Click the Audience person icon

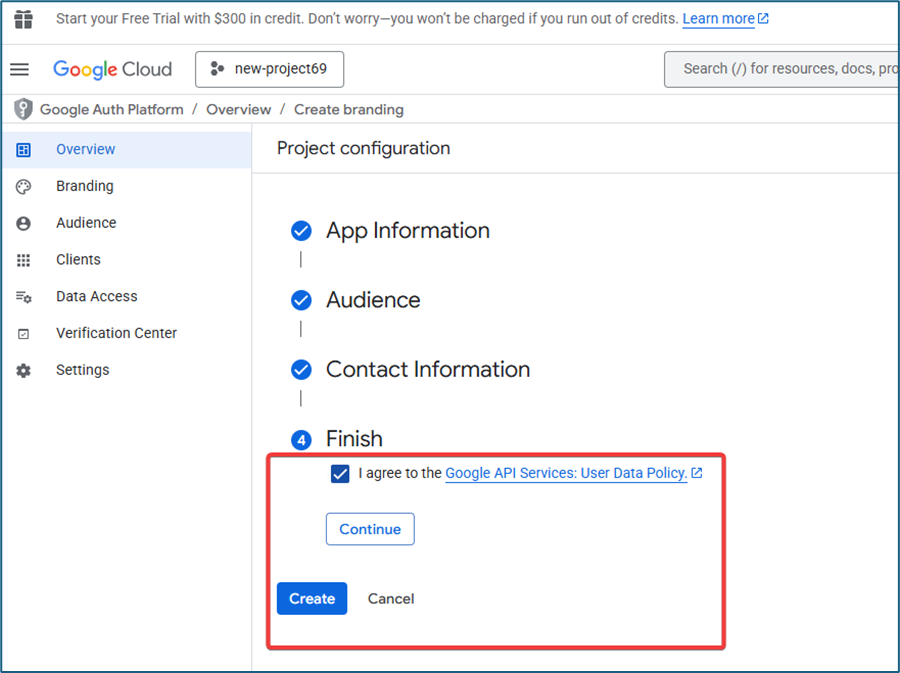coord(24,223)
